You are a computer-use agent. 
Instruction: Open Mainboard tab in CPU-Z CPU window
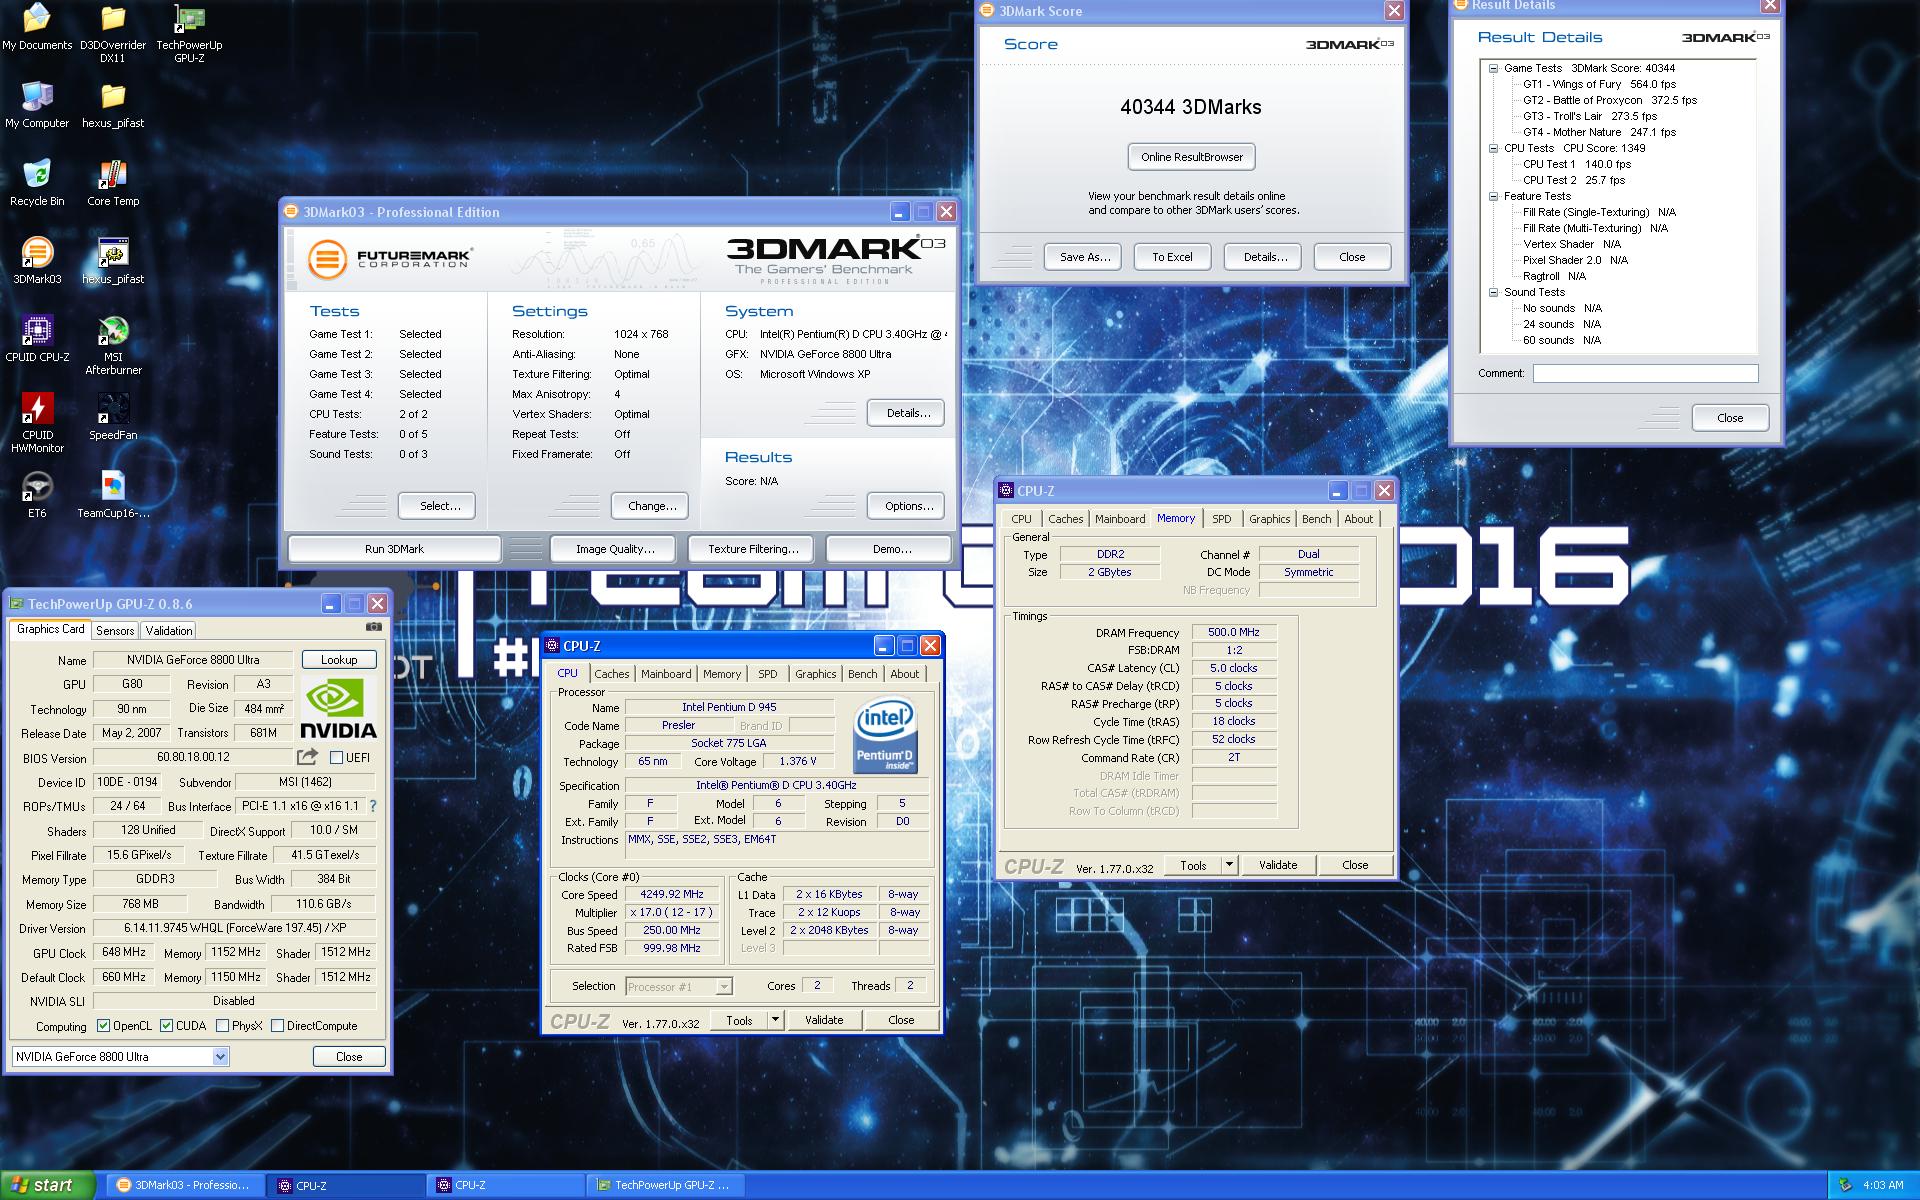(x=666, y=674)
